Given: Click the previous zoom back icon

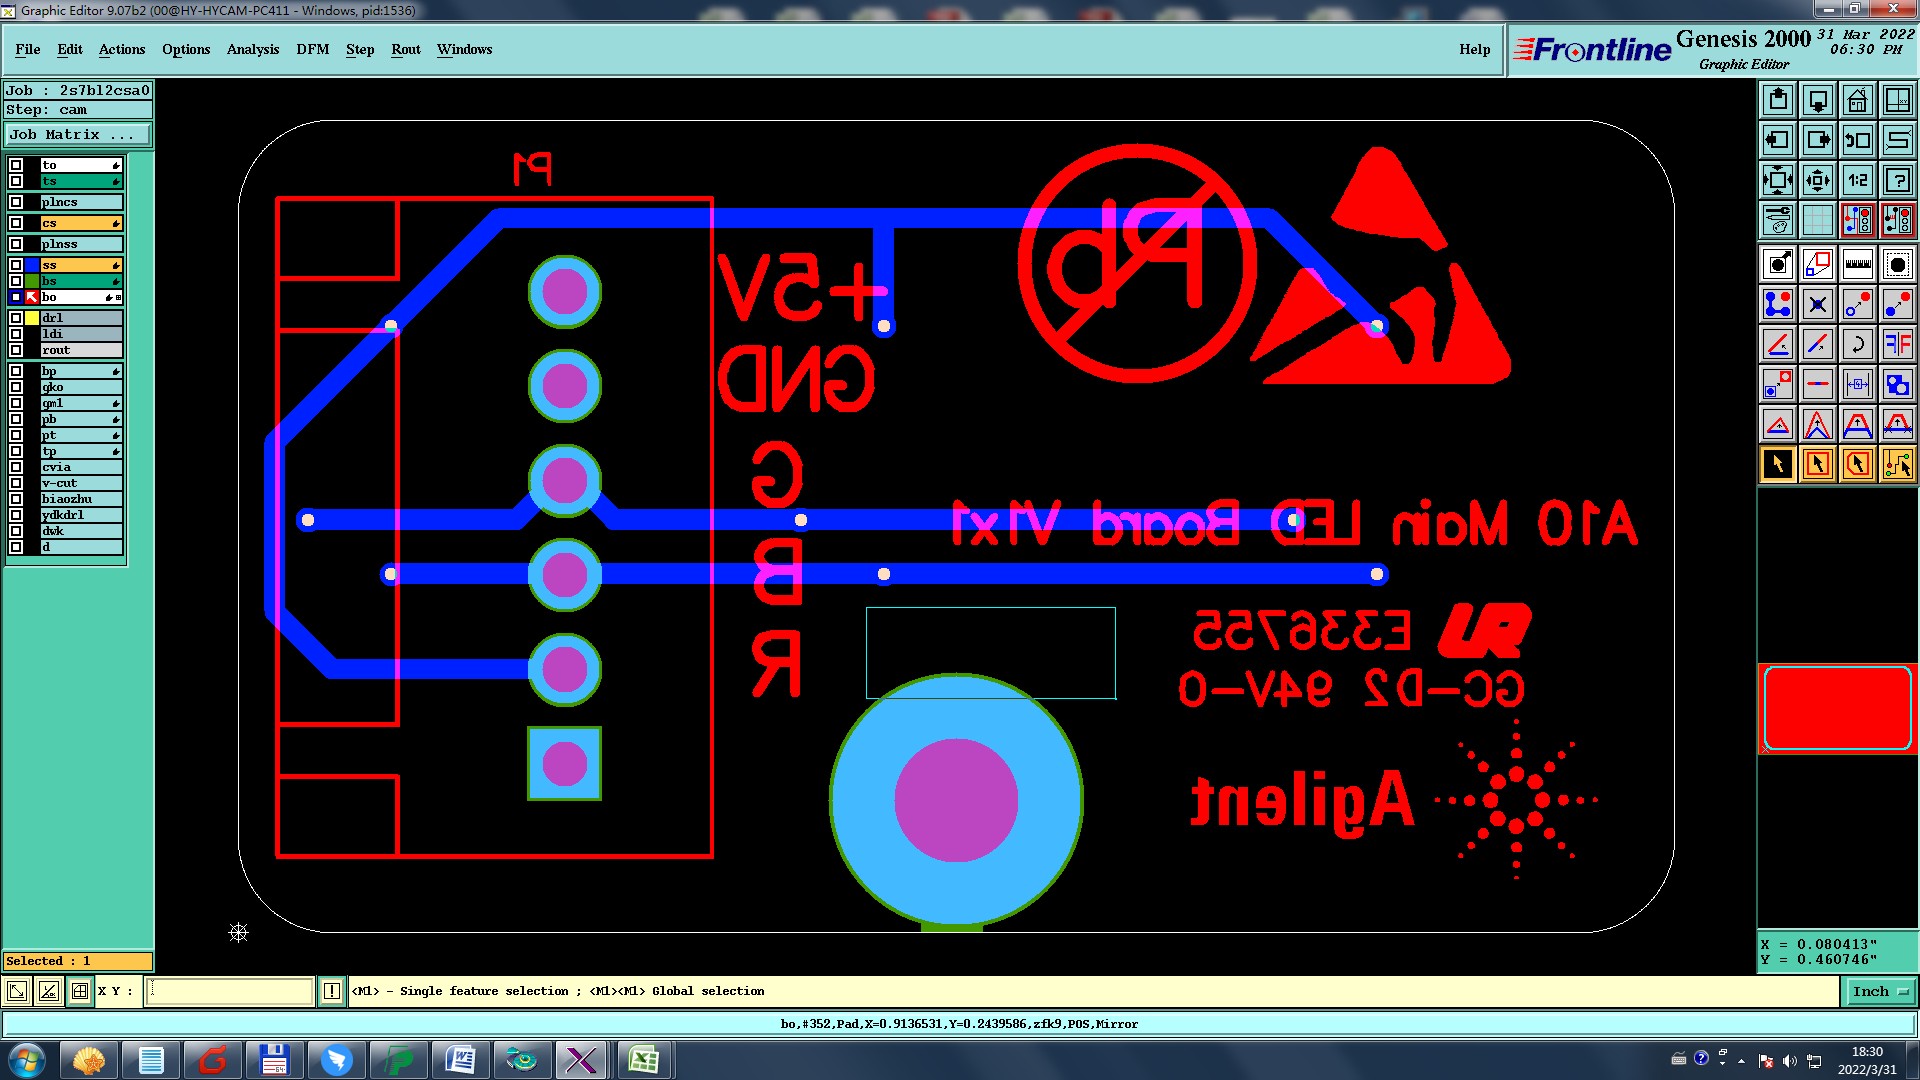Looking at the screenshot, I should 1858,140.
